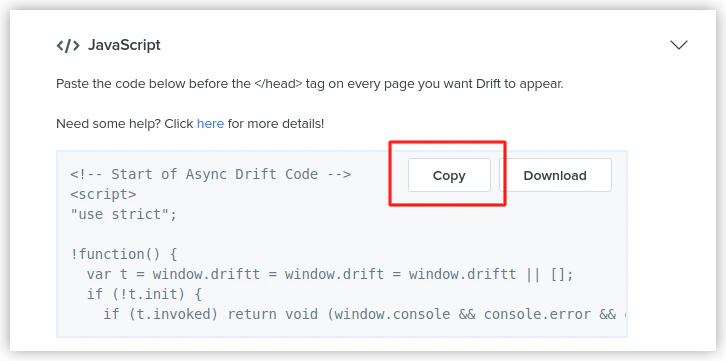Click the JavaScript code brackets icon
726x361 pixels.
68,45
